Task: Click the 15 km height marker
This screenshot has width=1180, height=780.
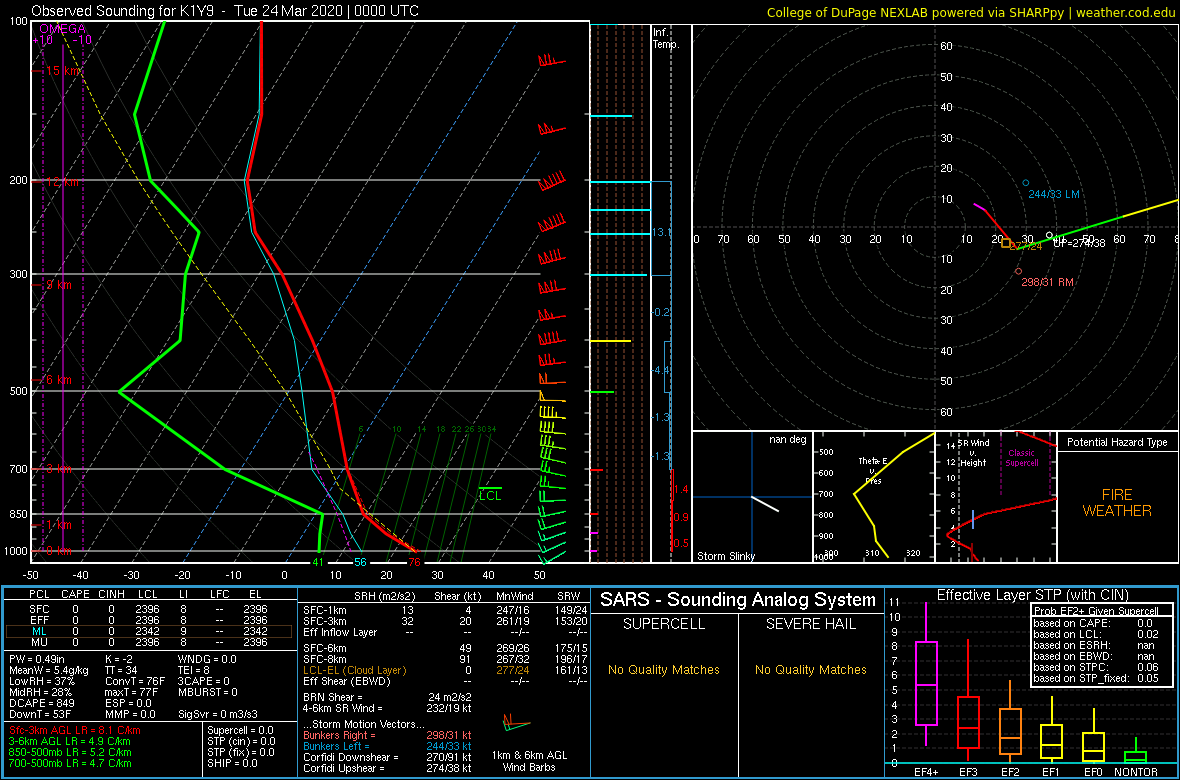Action: (62, 71)
